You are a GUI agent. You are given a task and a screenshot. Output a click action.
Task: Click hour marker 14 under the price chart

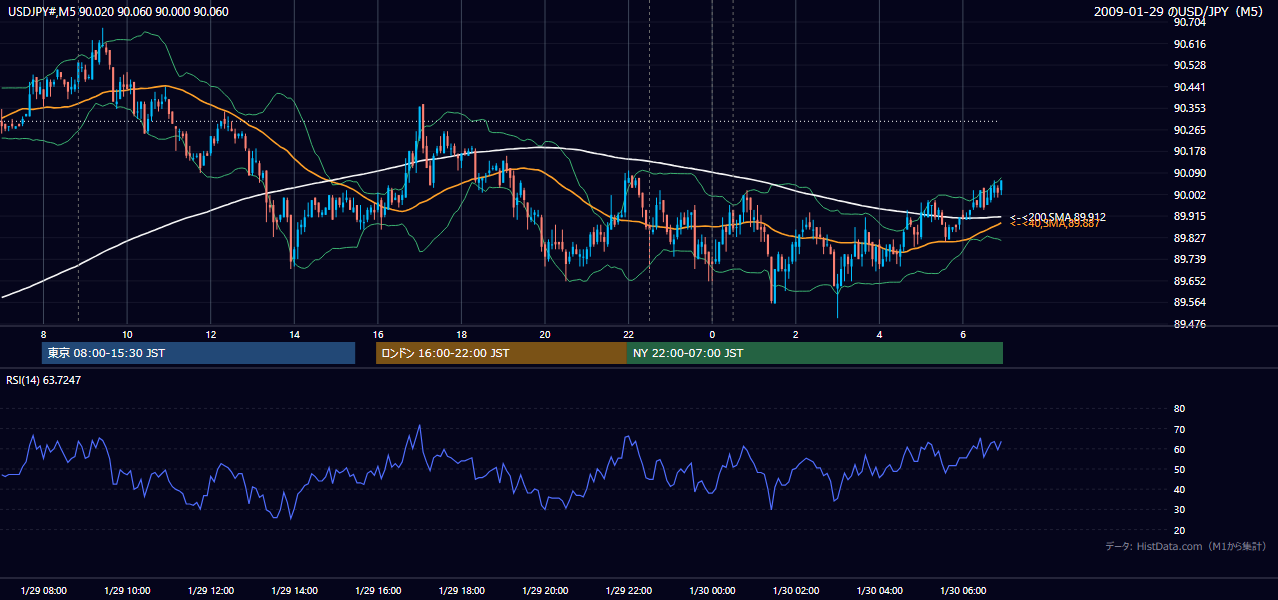(294, 334)
